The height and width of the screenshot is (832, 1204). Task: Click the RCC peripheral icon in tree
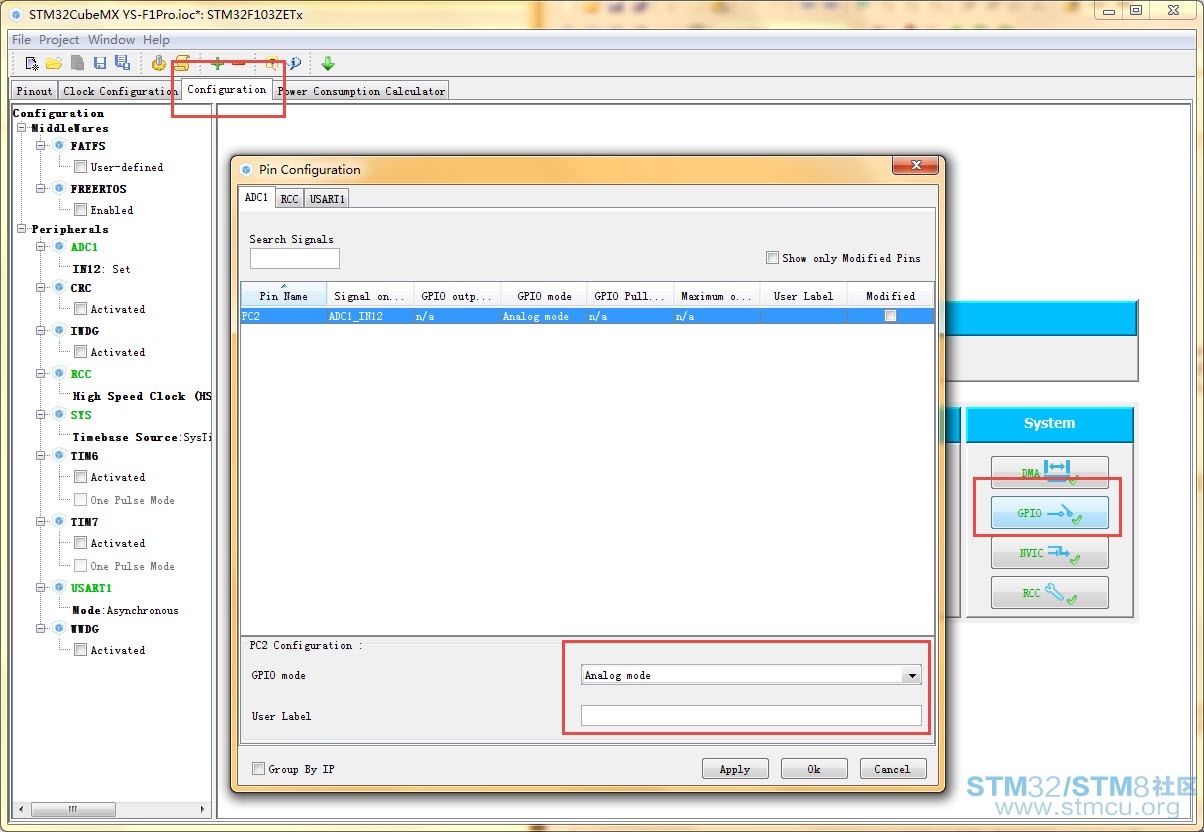click(x=59, y=374)
